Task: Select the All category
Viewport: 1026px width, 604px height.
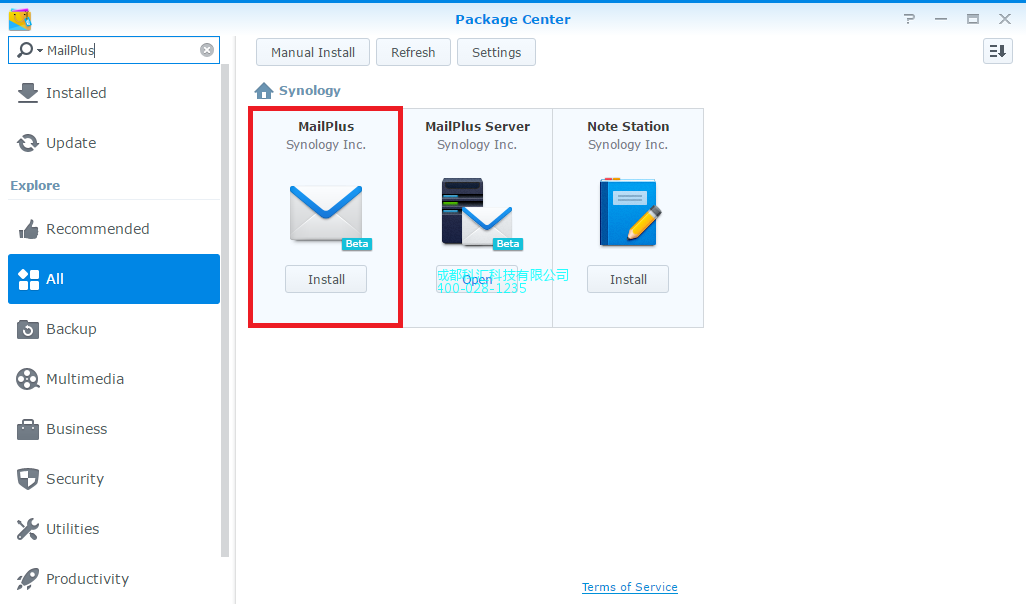Action: [114, 279]
